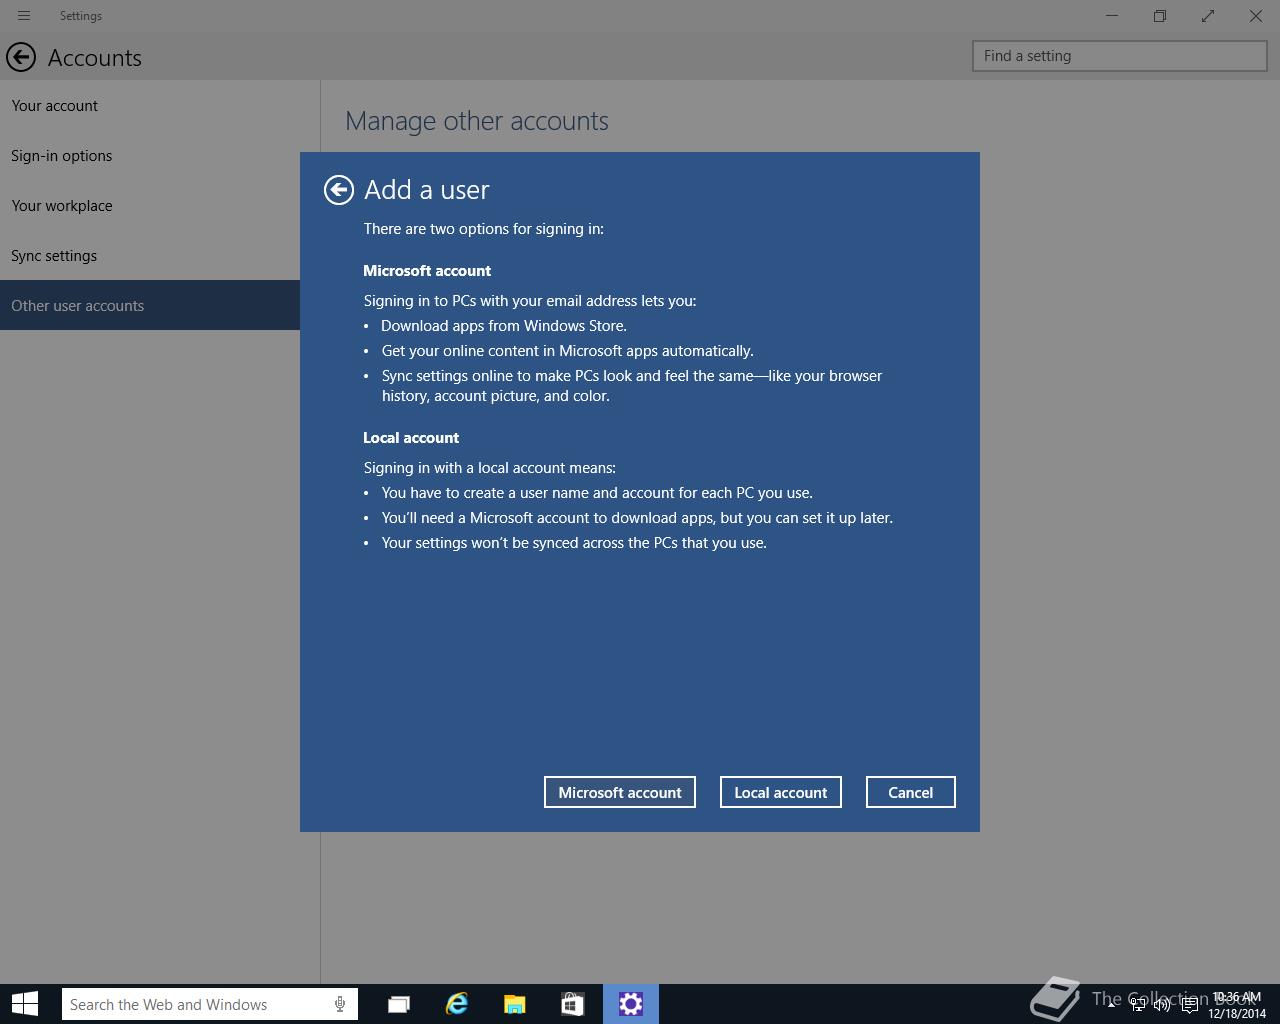Click the Manage other accounts heading
This screenshot has width=1280, height=1024.
pos(477,121)
